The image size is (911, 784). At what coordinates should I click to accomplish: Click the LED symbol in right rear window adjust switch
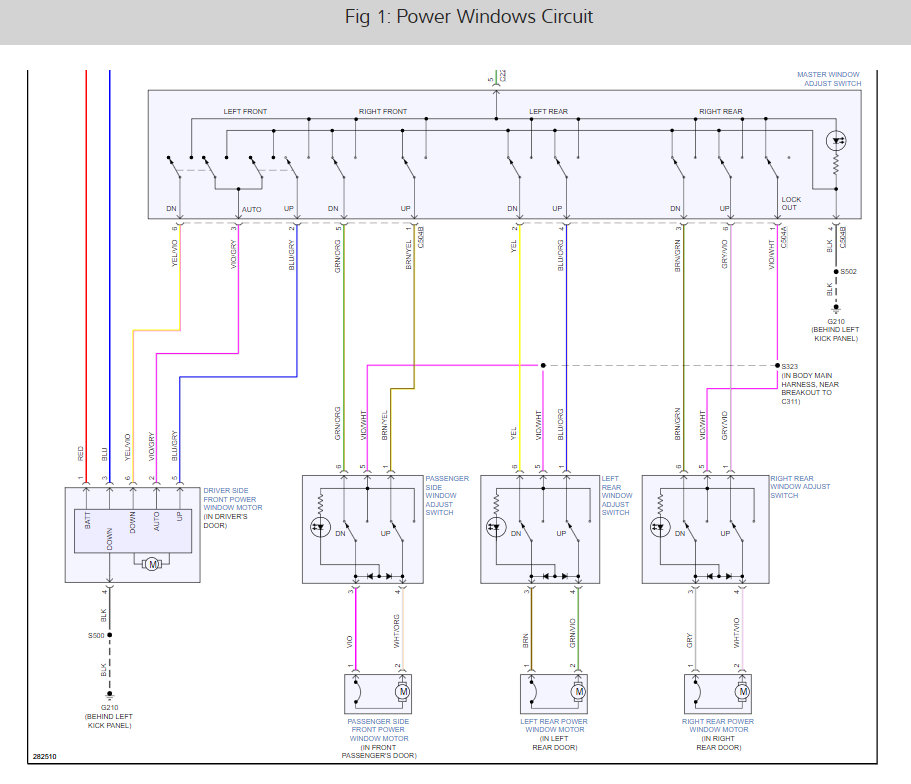tap(660, 527)
